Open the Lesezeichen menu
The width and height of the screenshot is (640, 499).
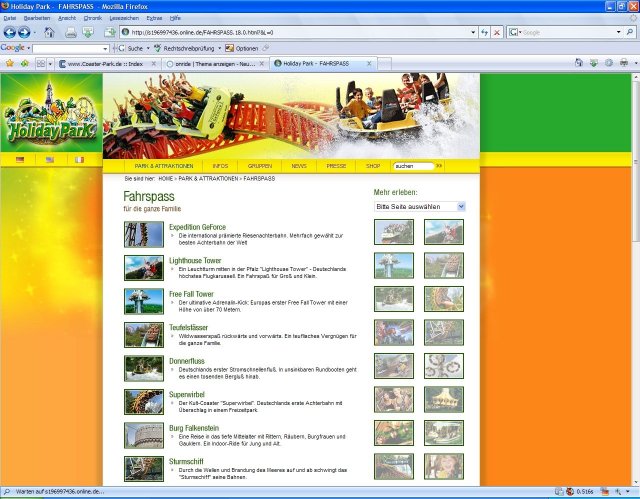(x=124, y=18)
